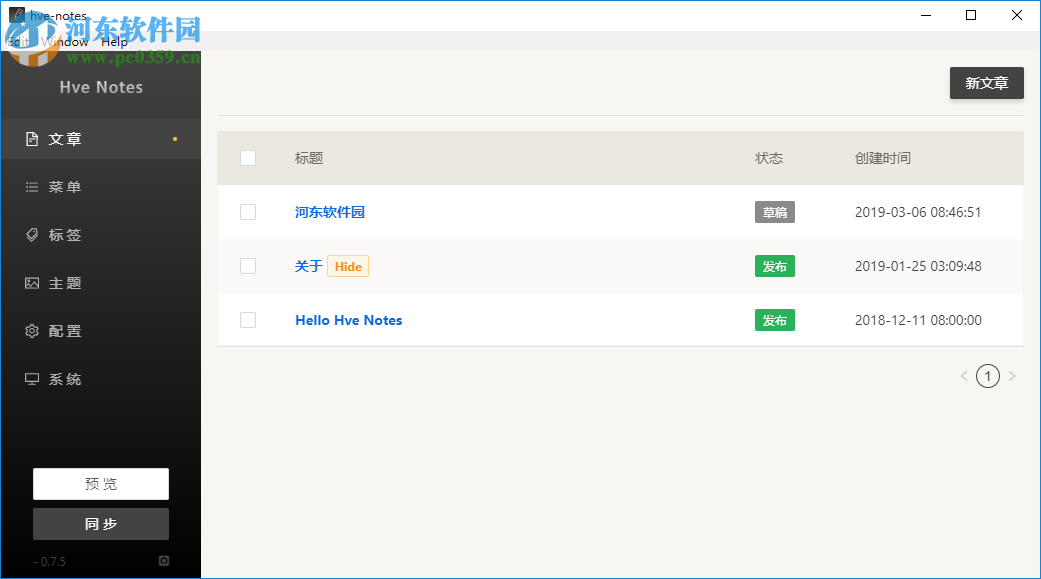Open the 配置 settings section
Viewport: 1041px width, 579px height.
(x=101, y=331)
